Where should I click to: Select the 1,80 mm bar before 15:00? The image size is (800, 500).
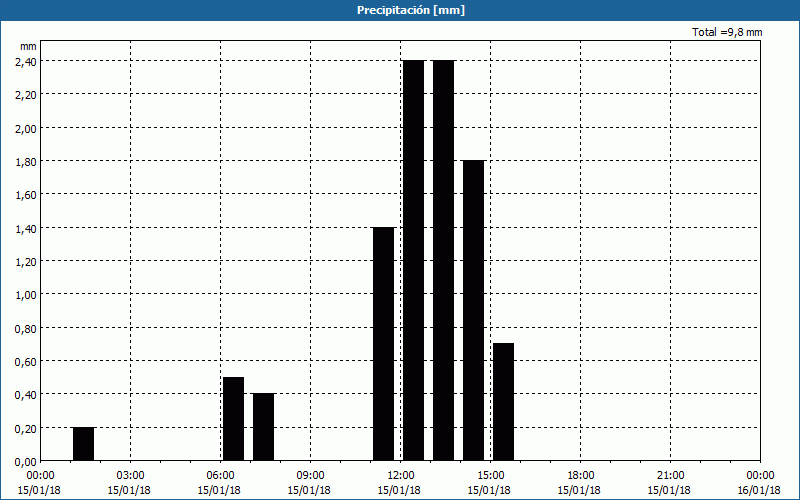(x=473, y=311)
